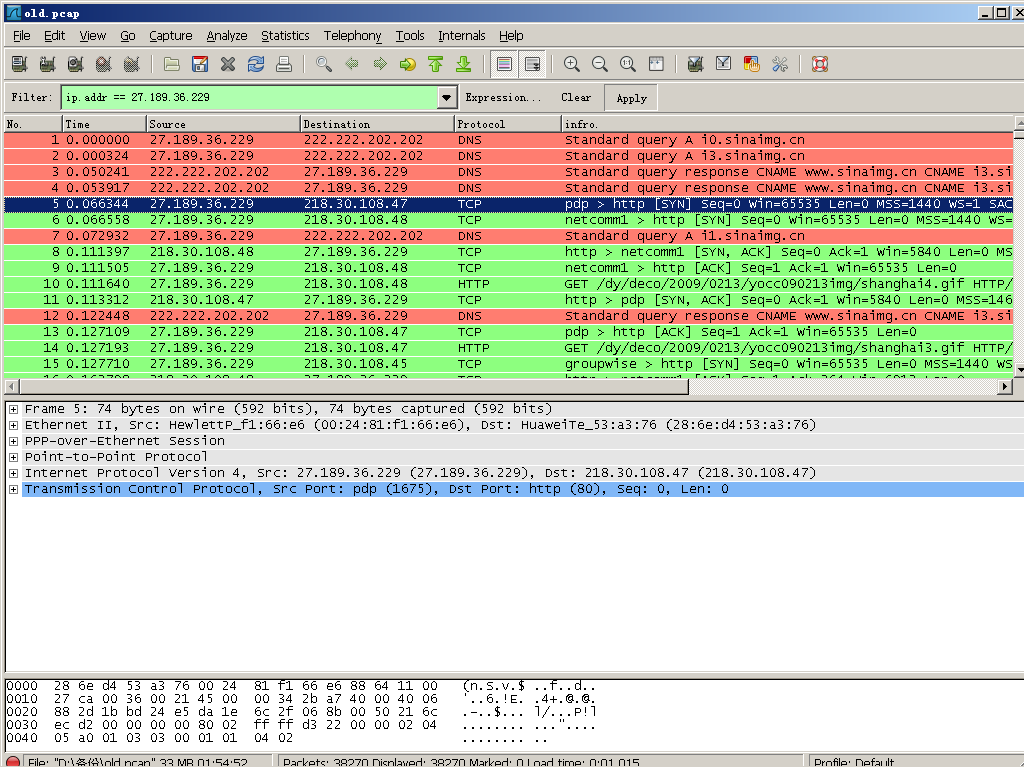Start a new live capture icon
The height and width of the screenshot is (768, 1024).
click(76, 64)
